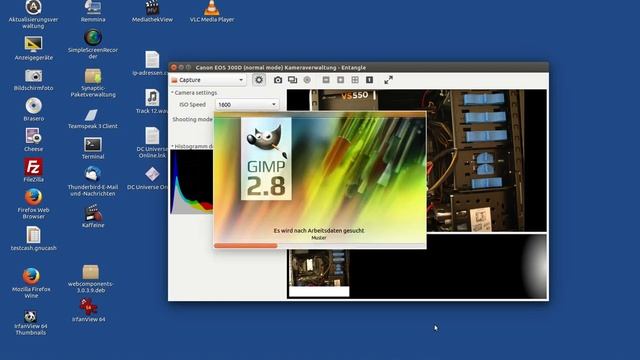This screenshot has width=640, height=360.
Task: Open the Firefox Web Browser desktop icon
Action: pyautogui.click(x=33, y=204)
